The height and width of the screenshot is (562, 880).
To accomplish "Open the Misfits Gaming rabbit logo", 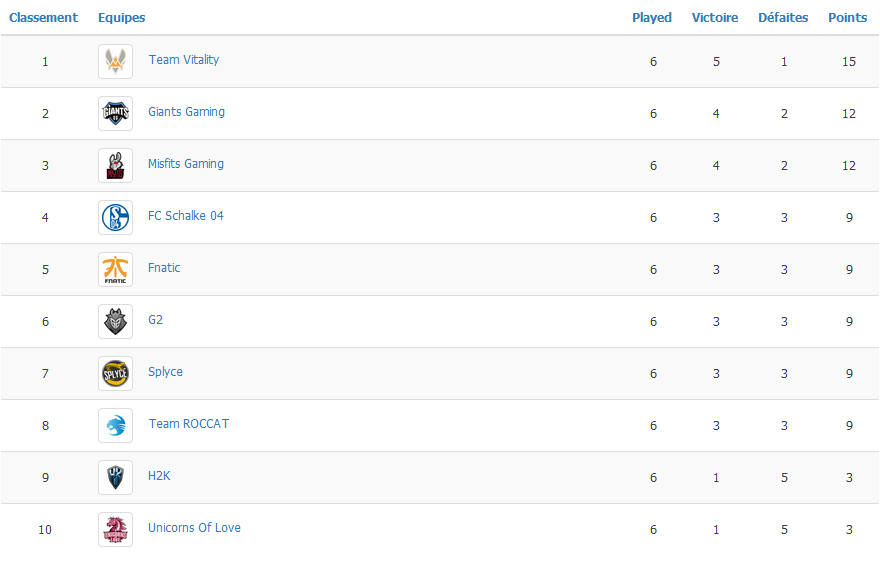I will click(116, 166).
